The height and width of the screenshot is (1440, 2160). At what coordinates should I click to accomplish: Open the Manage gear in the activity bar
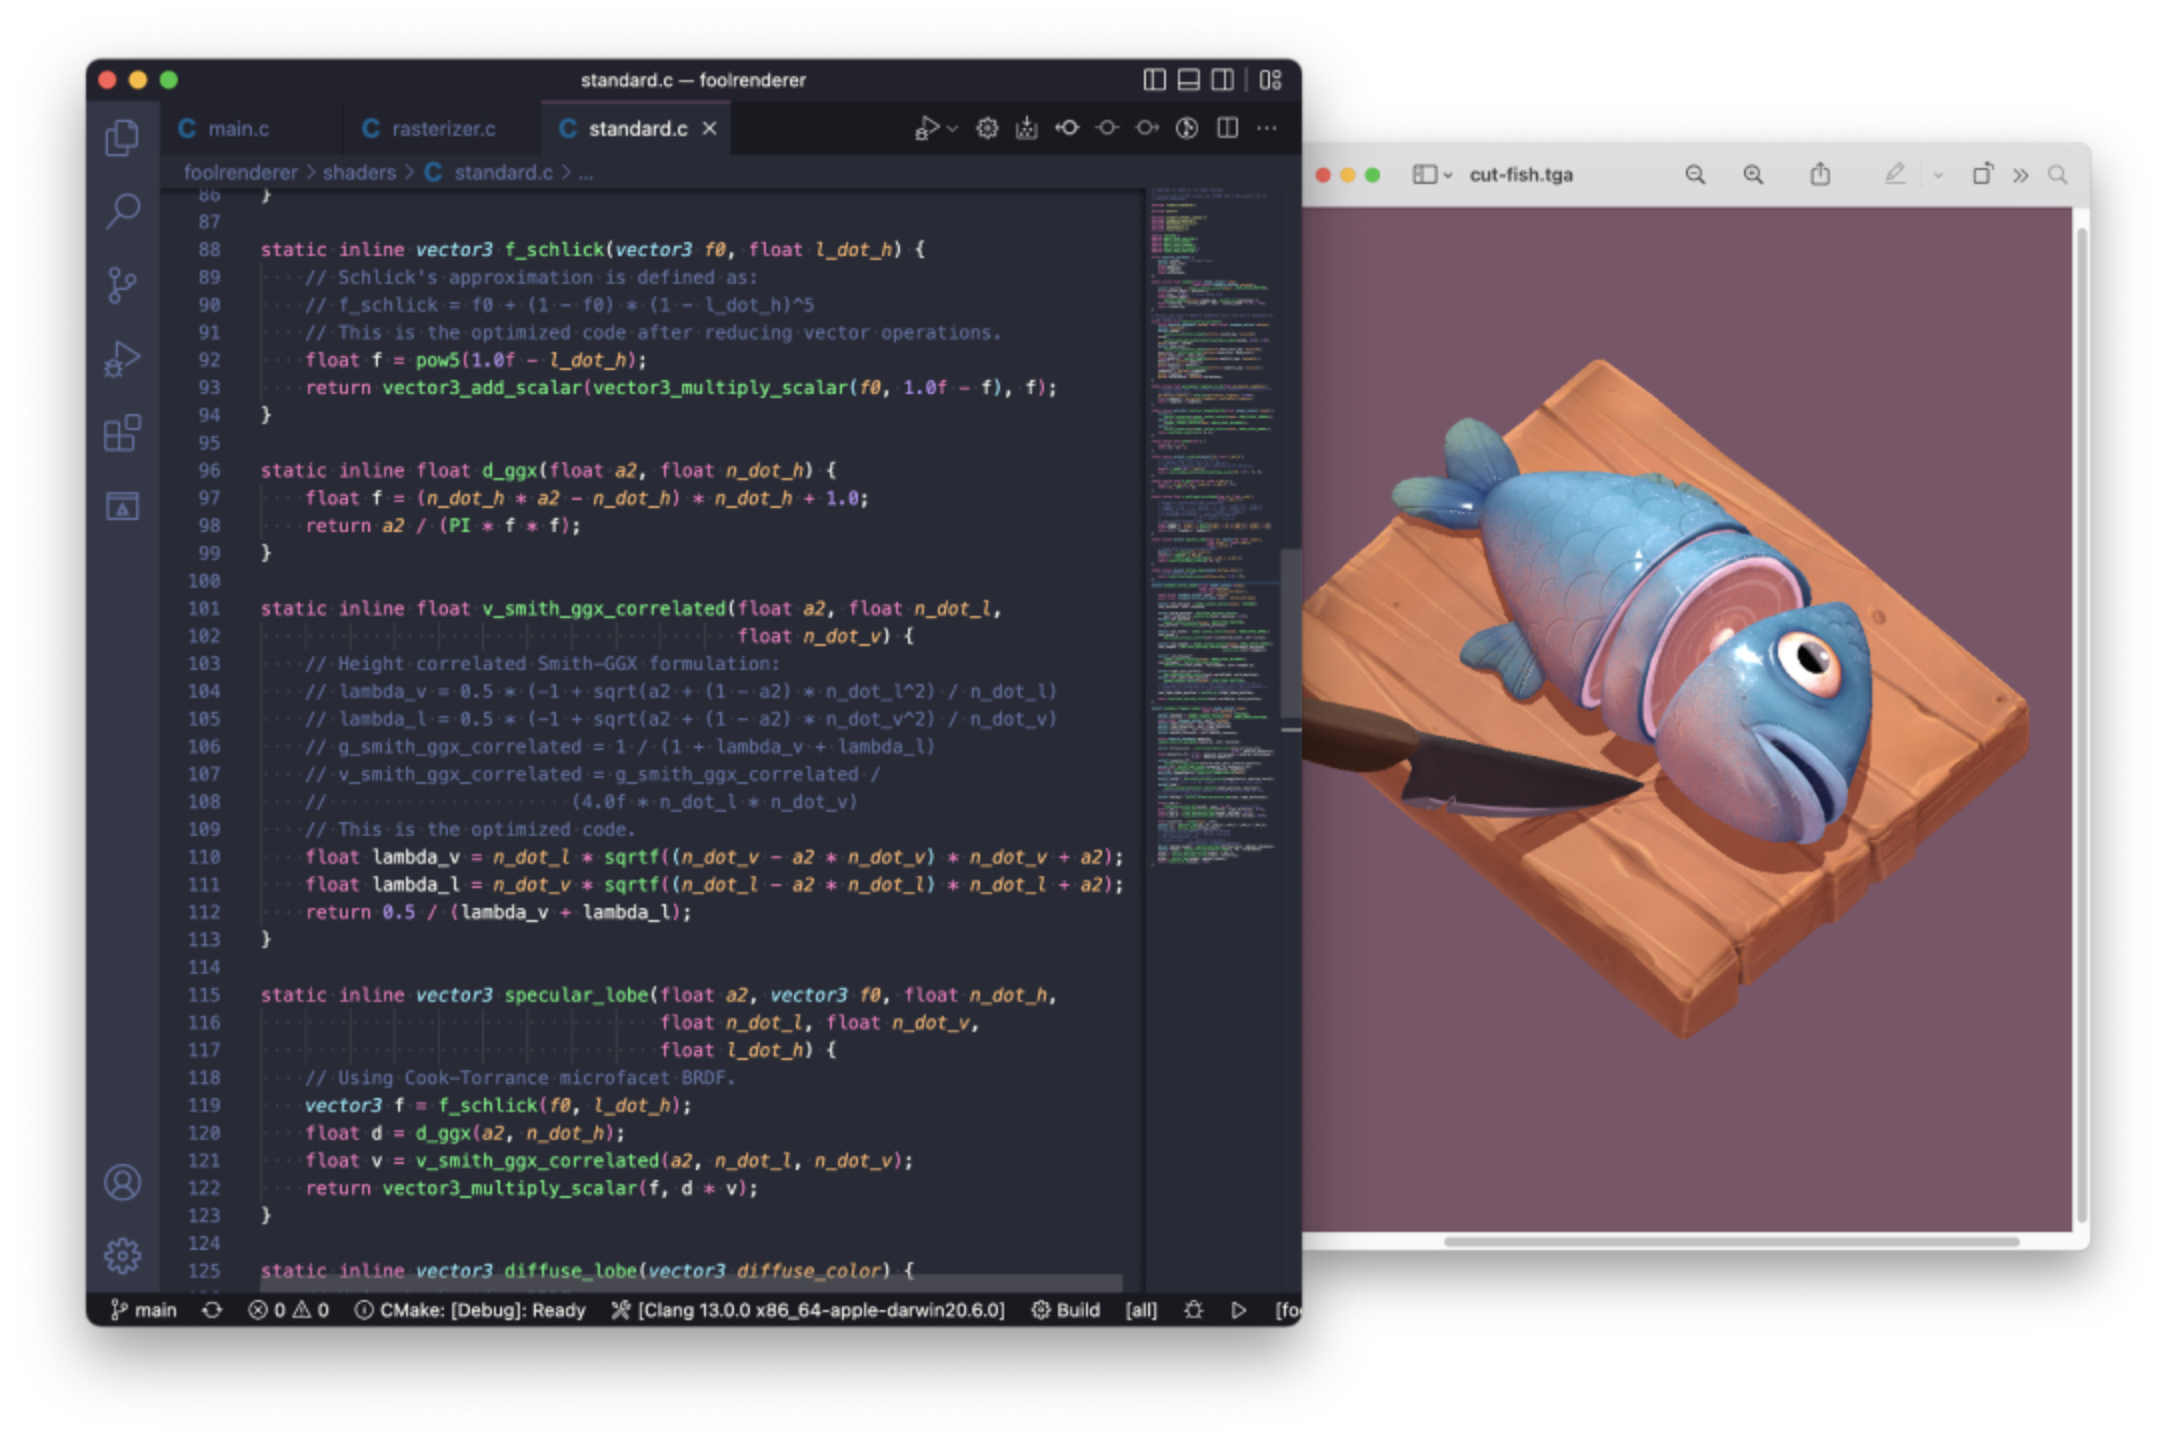click(x=122, y=1255)
